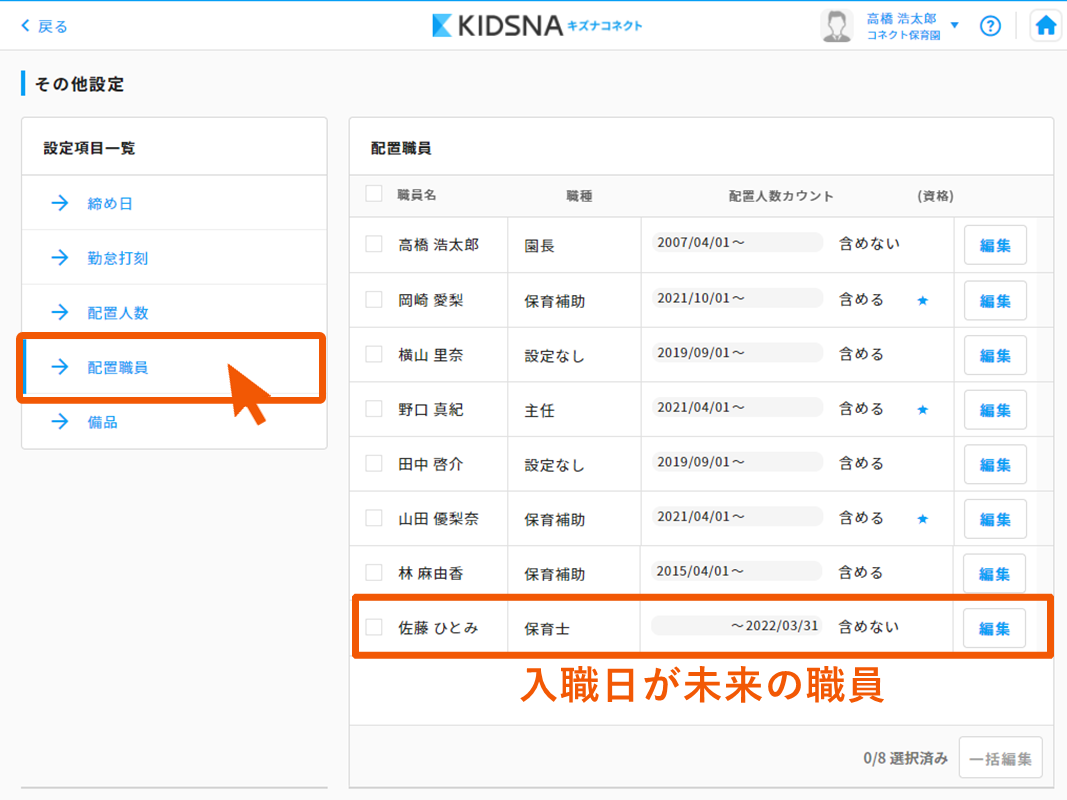Go back using the 戻る link
This screenshot has height=800, width=1067.
[x=45, y=26]
